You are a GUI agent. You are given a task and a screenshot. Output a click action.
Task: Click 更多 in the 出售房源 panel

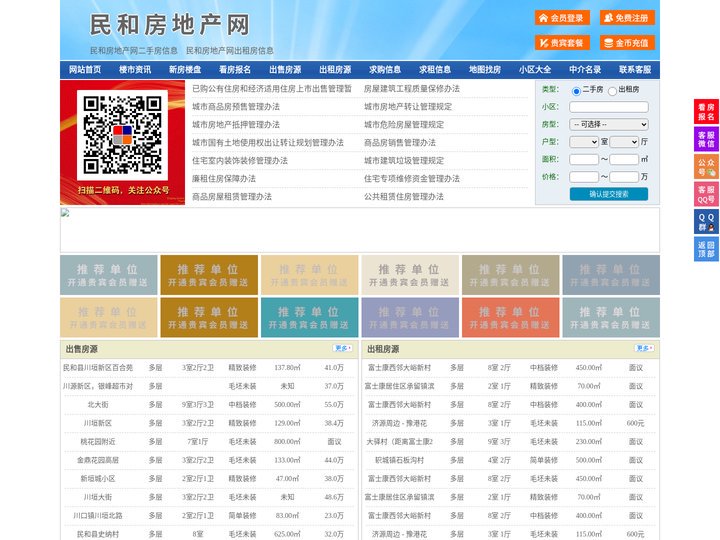[343, 349]
